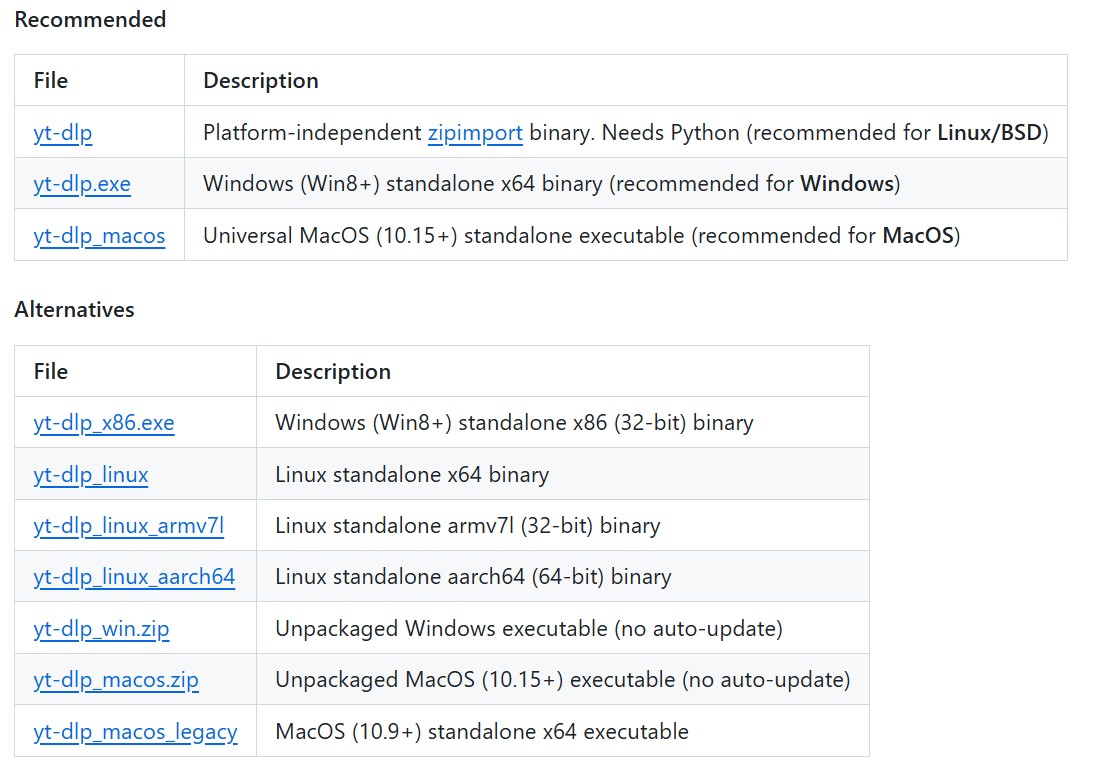Download the yt-dlp_win.zip archive
The width and height of the screenshot is (1112, 781).
(x=101, y=628)
